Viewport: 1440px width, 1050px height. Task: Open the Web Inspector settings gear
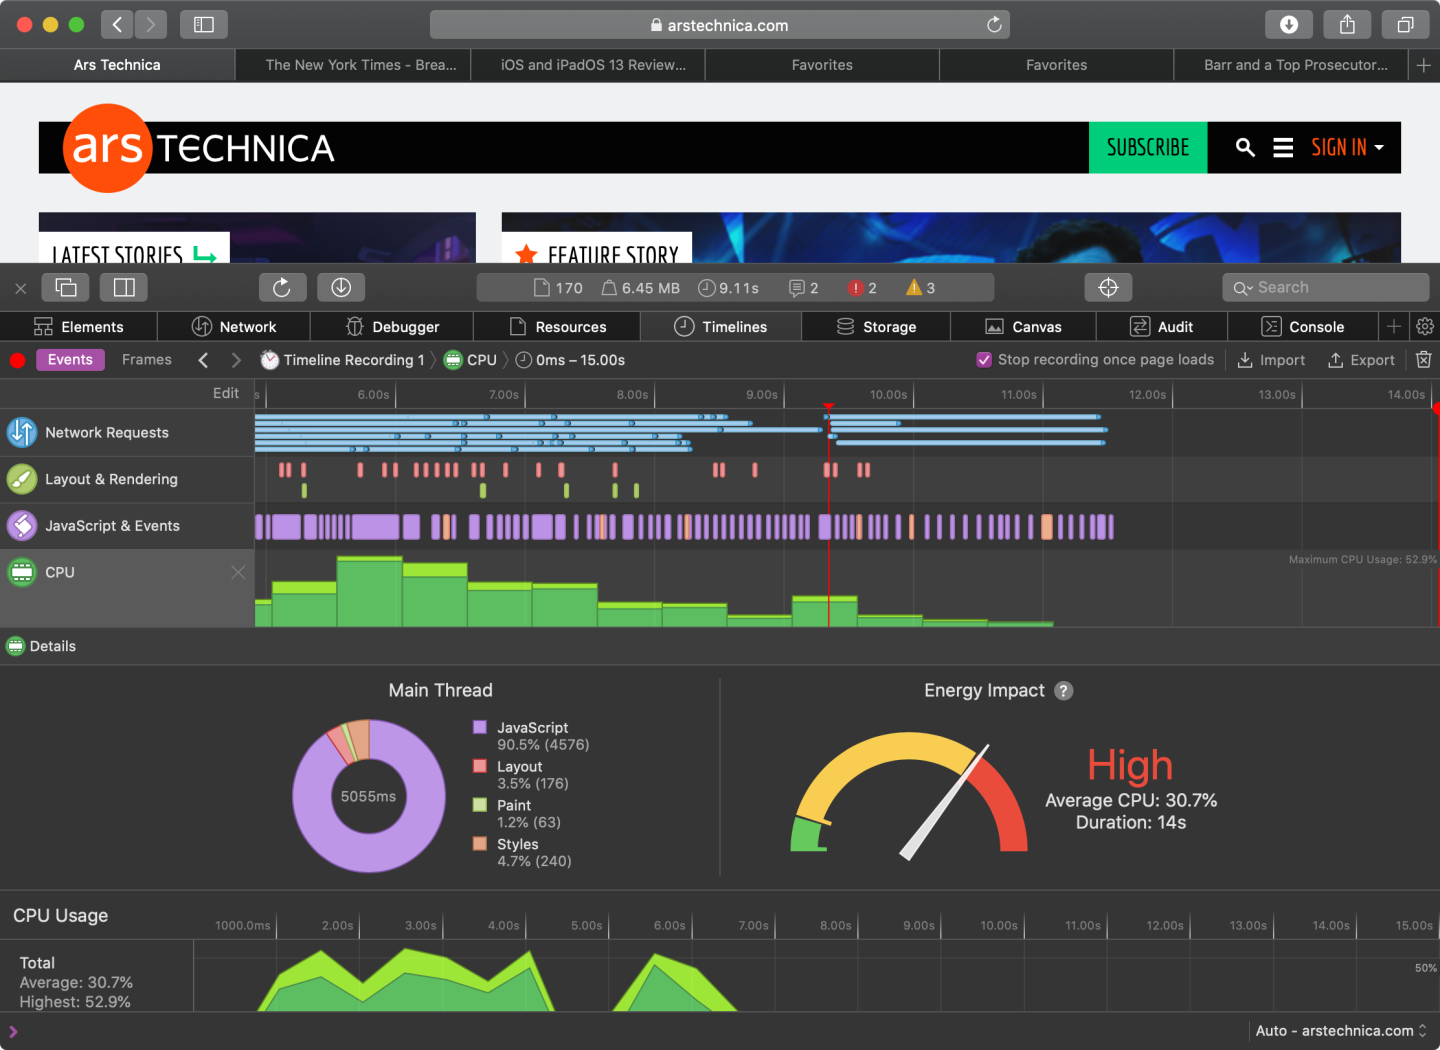click(1425, 327)
